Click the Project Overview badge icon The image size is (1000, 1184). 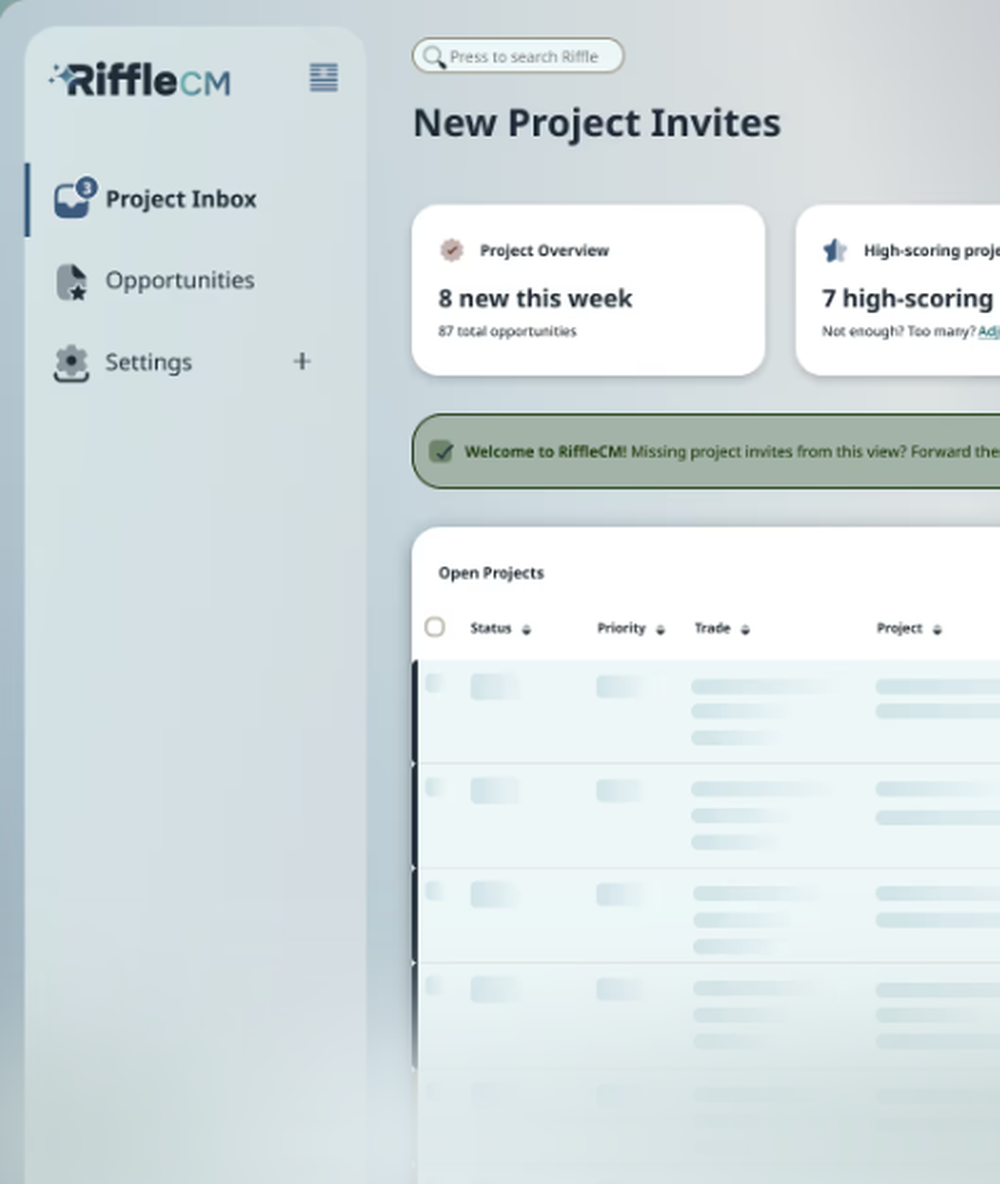click(452, 250)
